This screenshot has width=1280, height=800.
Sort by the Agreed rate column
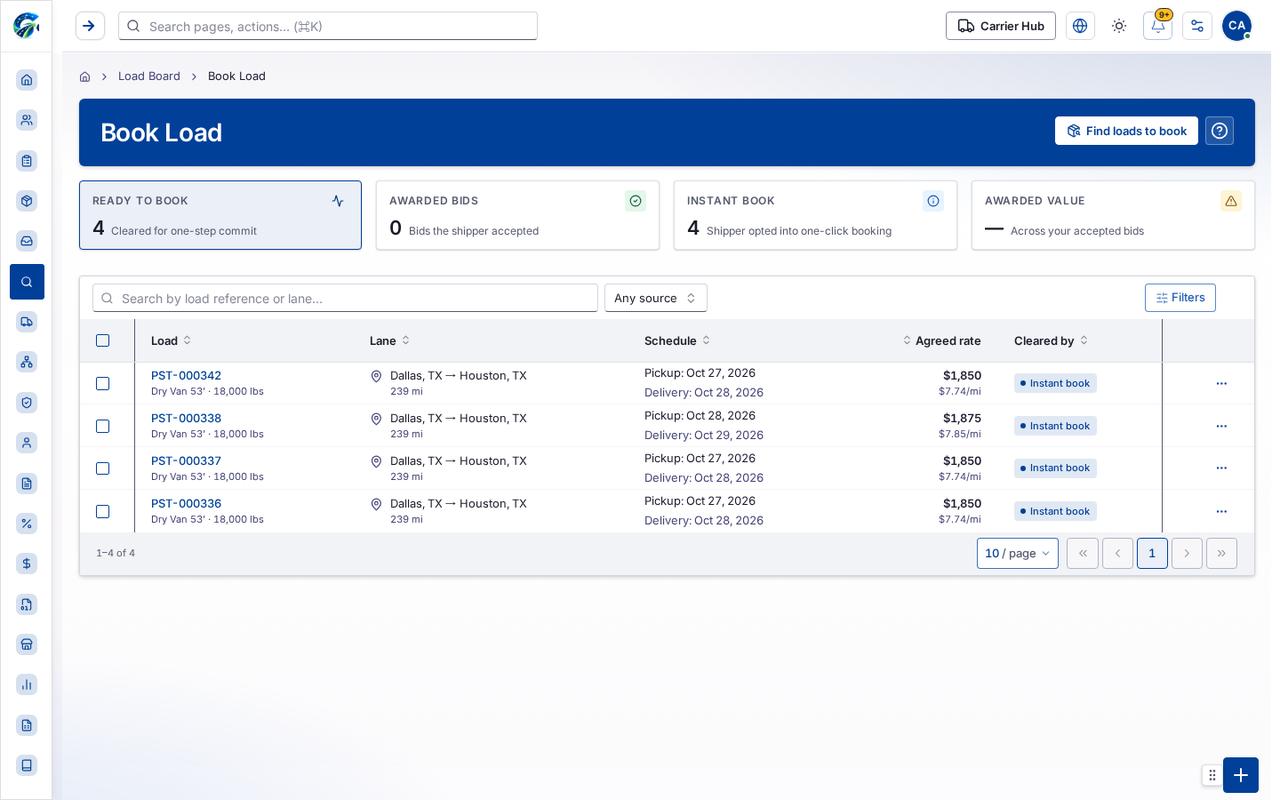[x=941, y=341]
